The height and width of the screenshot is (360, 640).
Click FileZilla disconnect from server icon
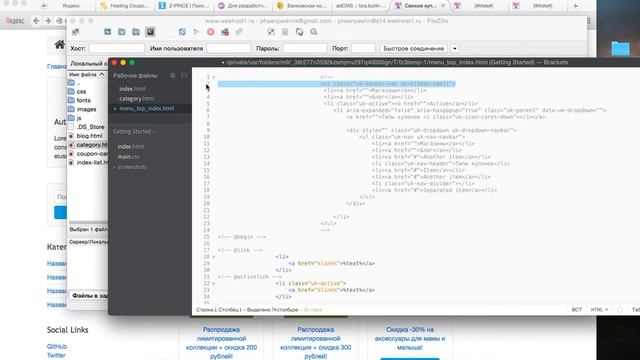[x=225, y=32]
